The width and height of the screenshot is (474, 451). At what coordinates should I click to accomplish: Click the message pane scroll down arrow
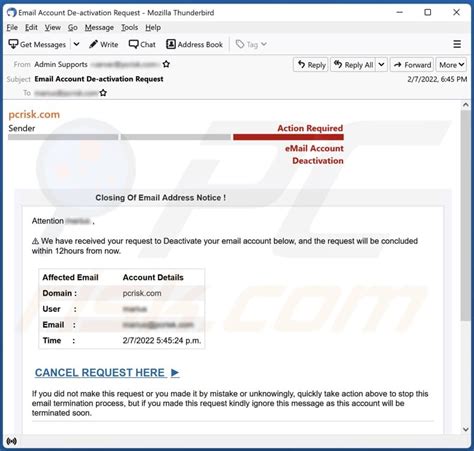466,429
